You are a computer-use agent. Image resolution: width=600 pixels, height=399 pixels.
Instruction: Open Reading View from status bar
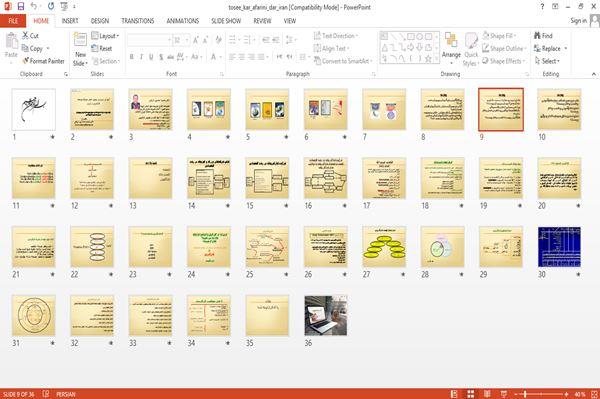487,394
